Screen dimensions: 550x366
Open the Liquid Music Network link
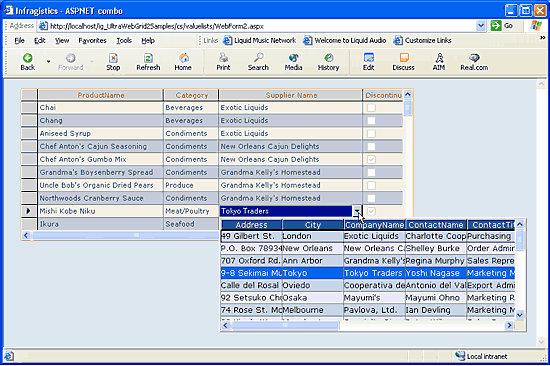click(x=260, y=40)
